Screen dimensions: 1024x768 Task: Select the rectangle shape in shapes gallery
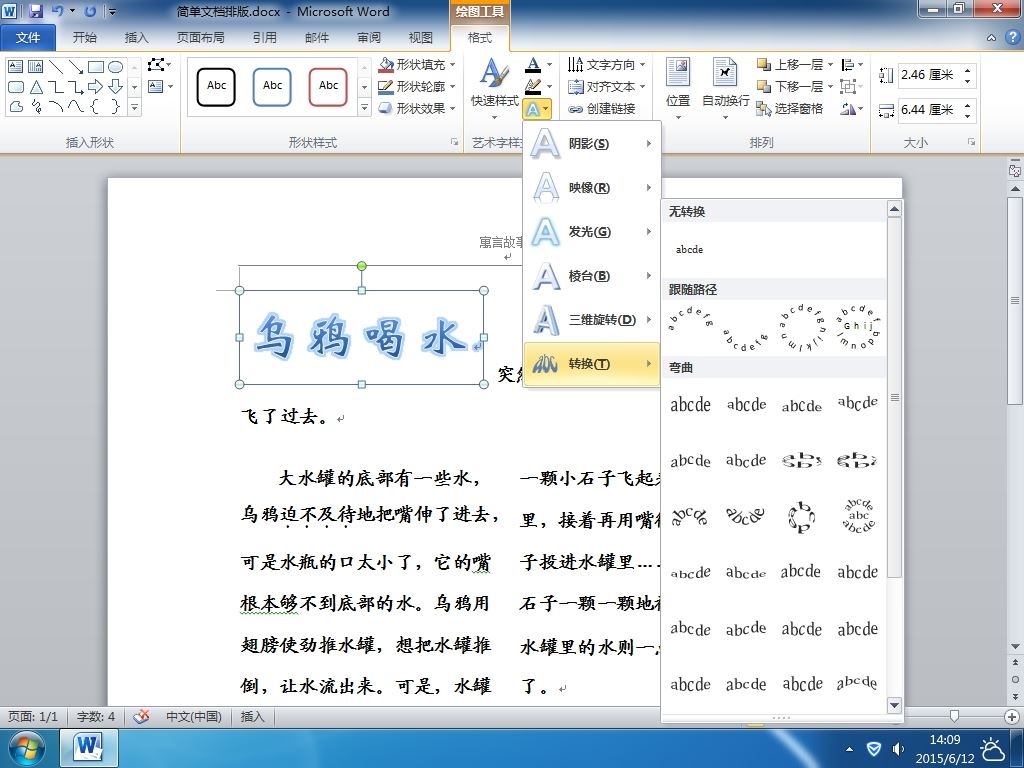pos(96,67)
